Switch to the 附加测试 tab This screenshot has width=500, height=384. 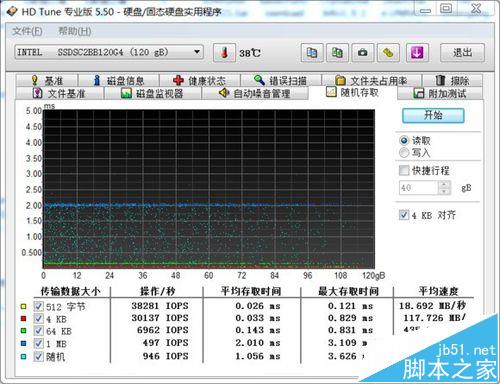[x=440, y=93]
